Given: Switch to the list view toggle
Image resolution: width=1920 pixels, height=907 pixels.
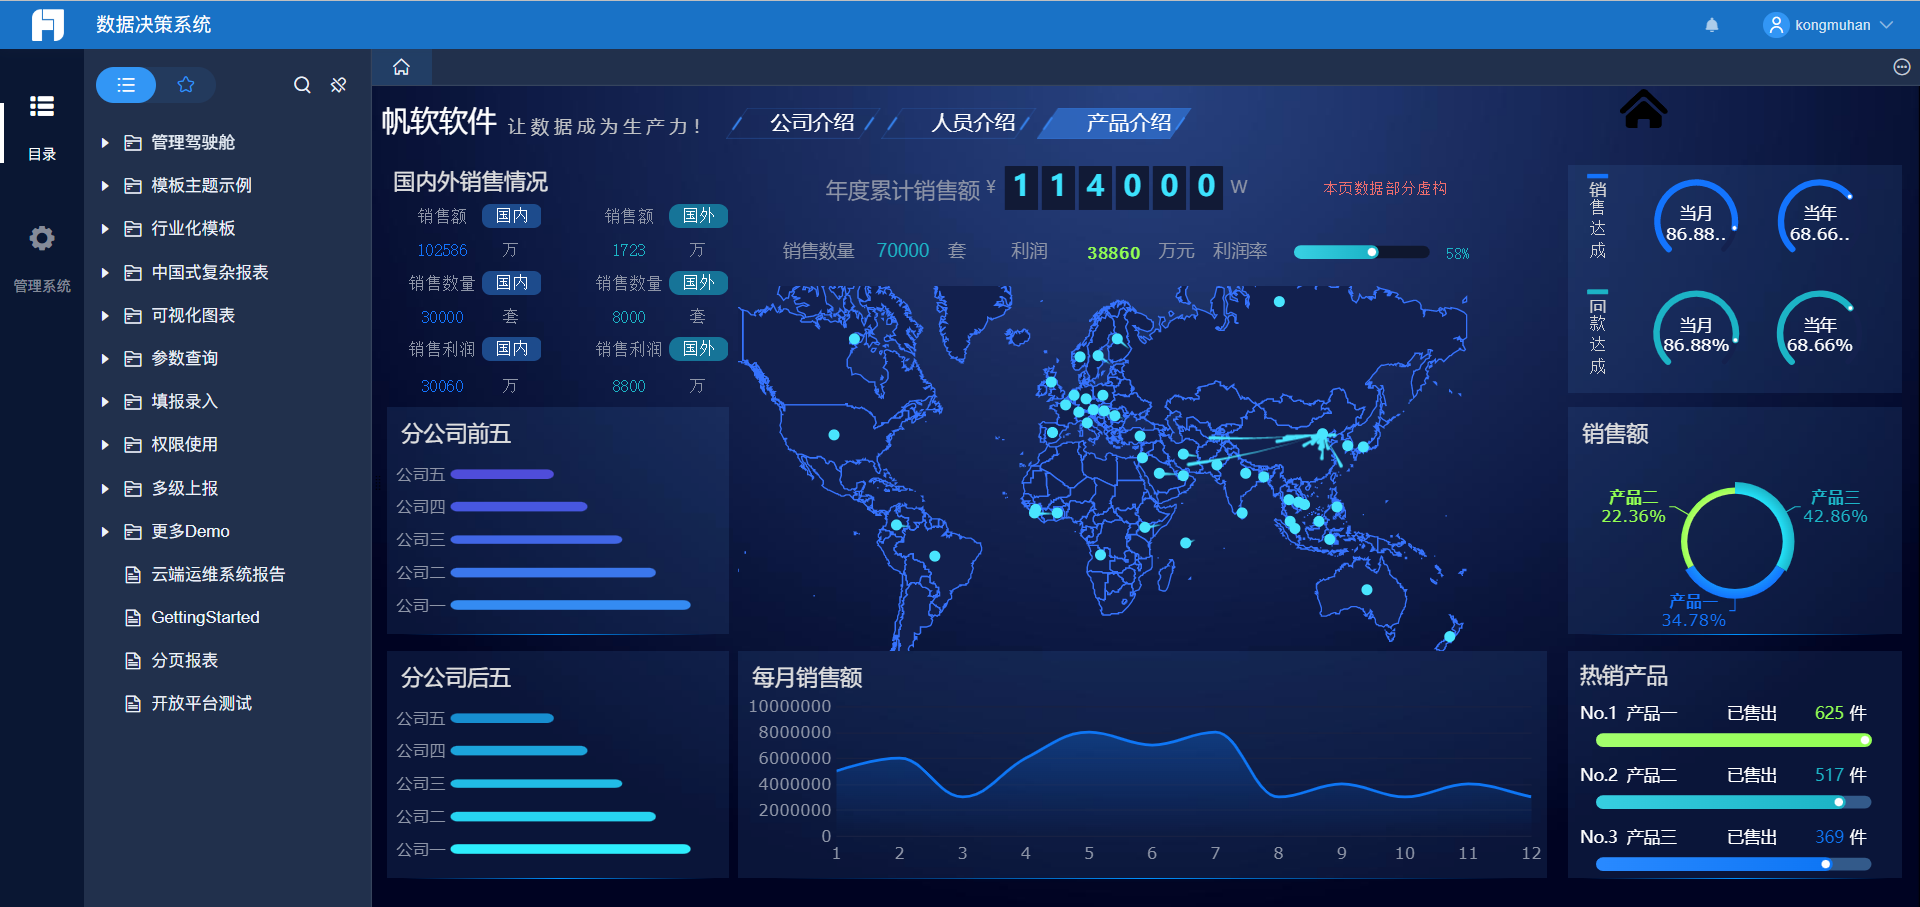Looking at the screenshot, I should 126,85.
